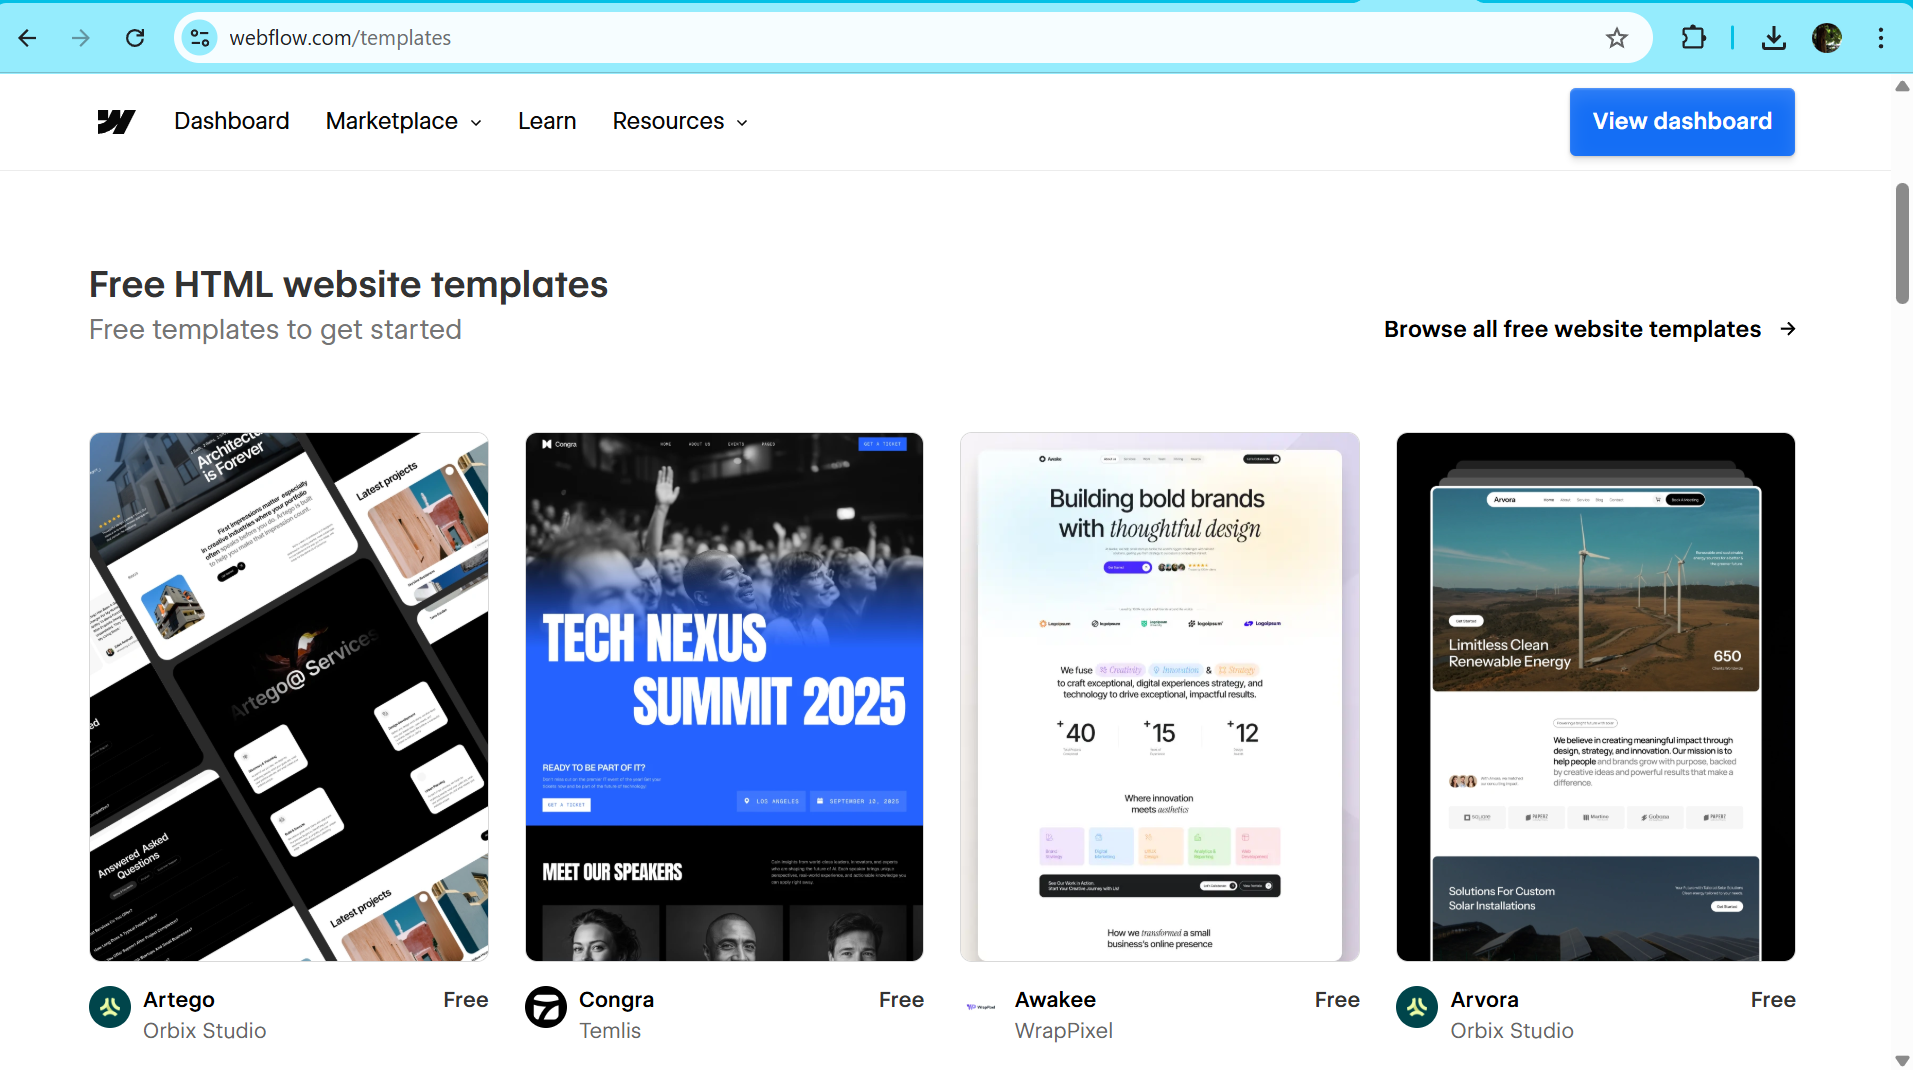Expand the Resources dropdown
This screenshot has height=1070, width=1913.
(x=678, y=121)
